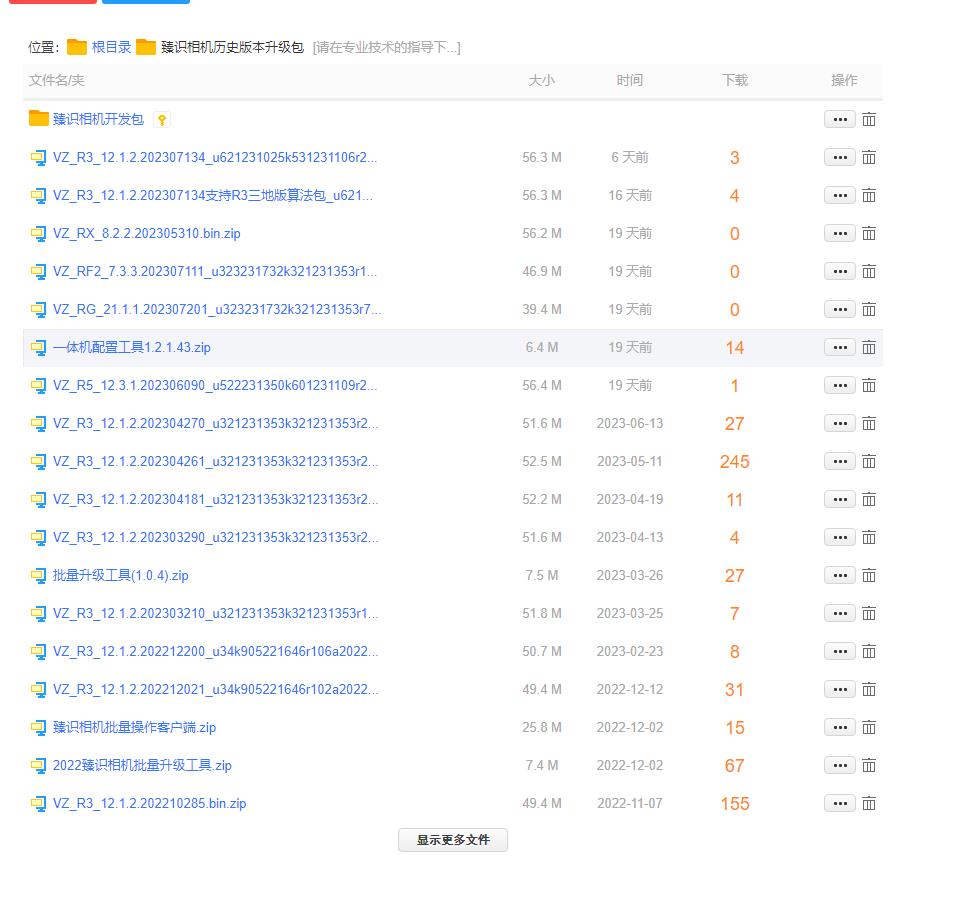Click file icon of VZ_R3_12.1.2.202210285.bin.zip
Viewport: 972px width, 913px height.
38,804
